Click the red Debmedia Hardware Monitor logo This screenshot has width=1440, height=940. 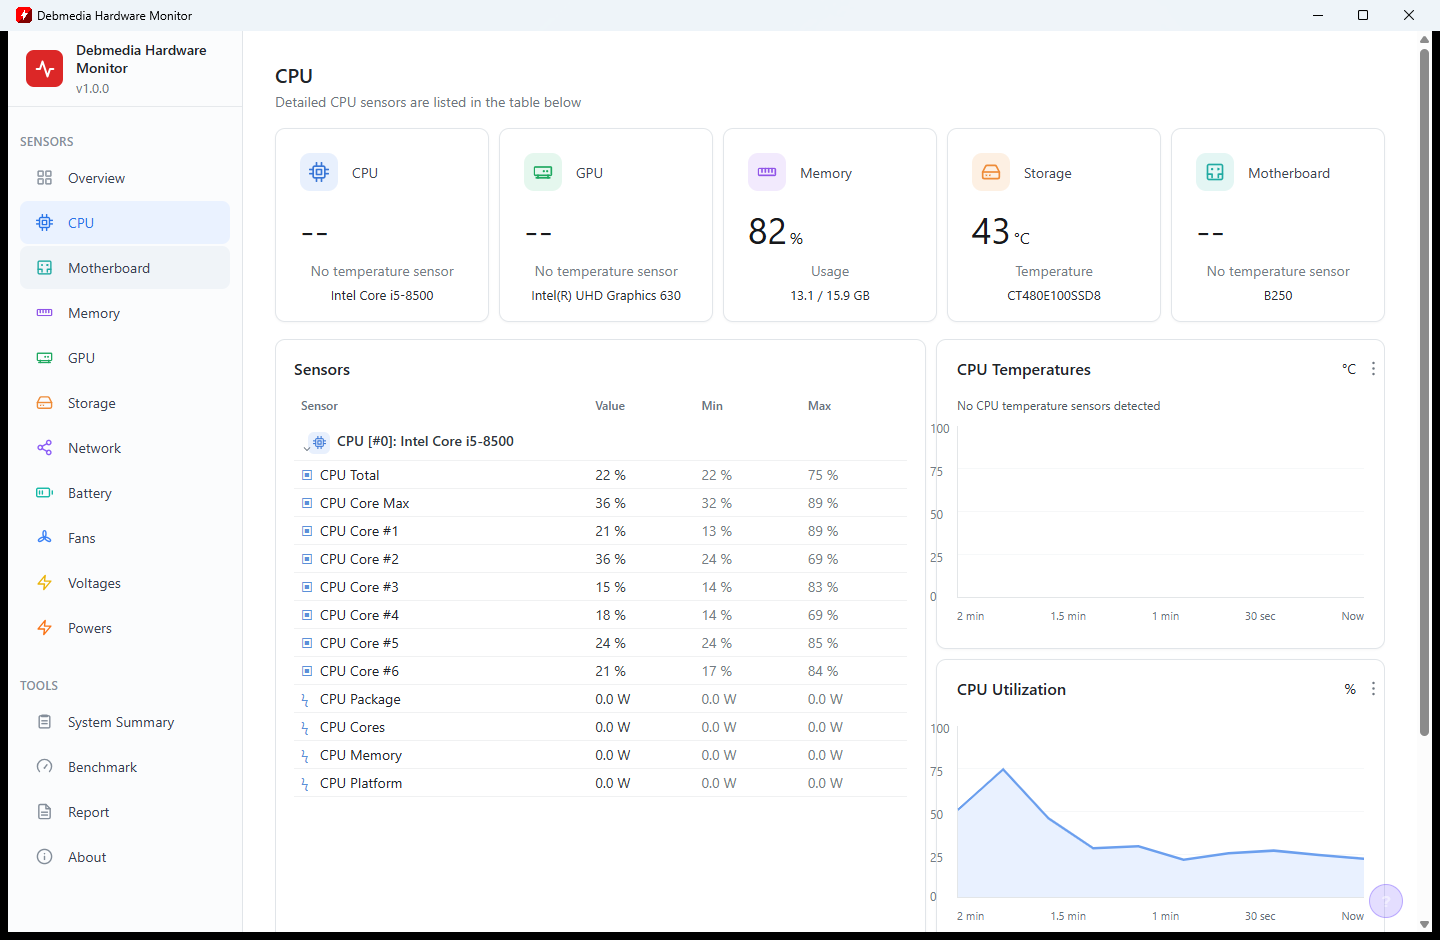click(x=44, y=69)
